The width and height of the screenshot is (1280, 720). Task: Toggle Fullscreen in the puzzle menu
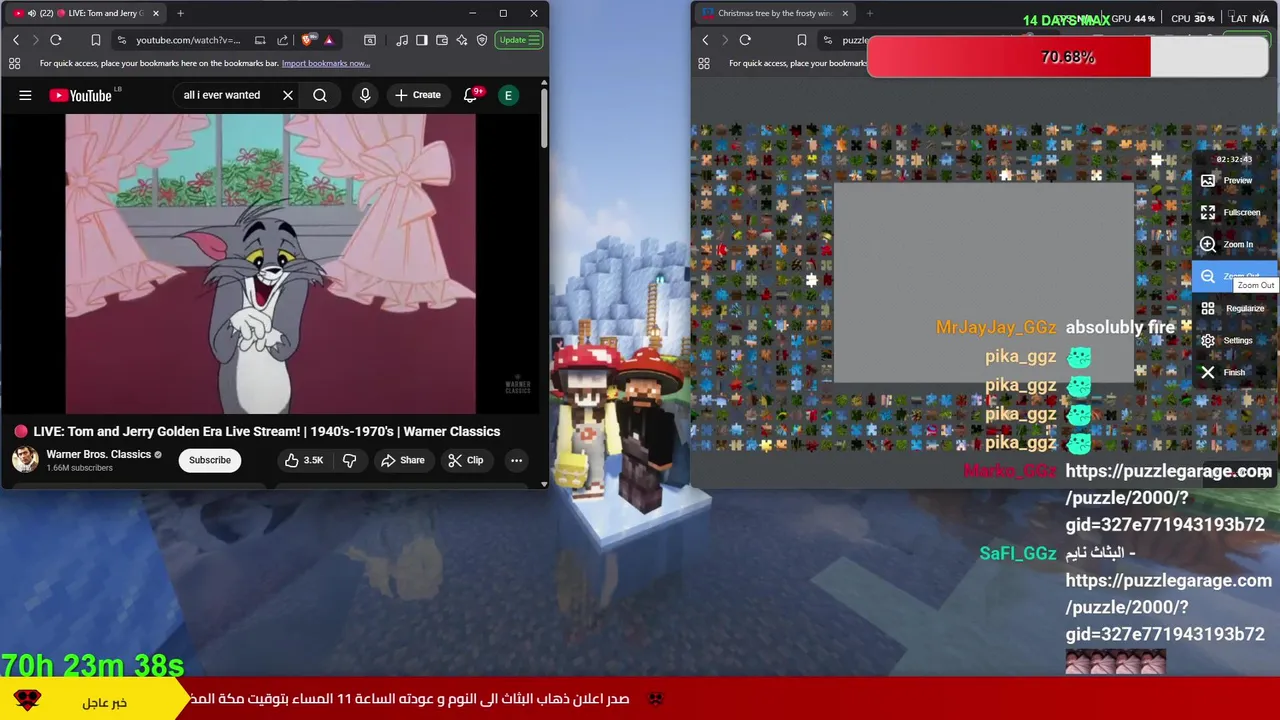(1235, 213)
